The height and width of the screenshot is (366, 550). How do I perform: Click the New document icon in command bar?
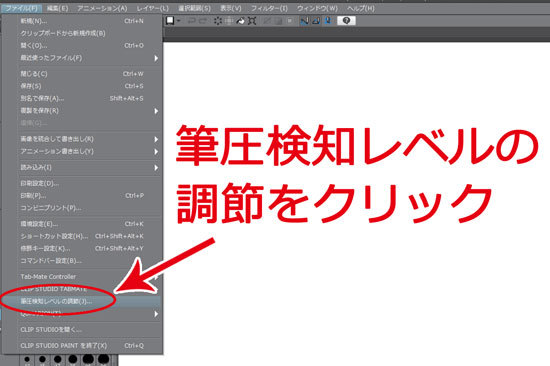(170, 21)
